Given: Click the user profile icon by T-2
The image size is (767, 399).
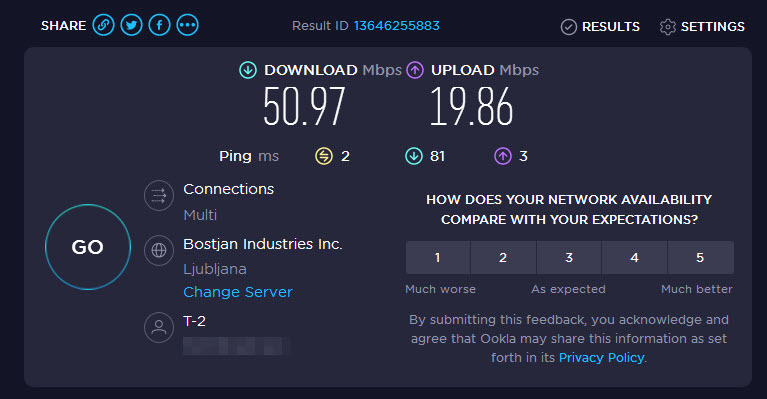Looking at the screenshot, I should [x=159, y=327].
